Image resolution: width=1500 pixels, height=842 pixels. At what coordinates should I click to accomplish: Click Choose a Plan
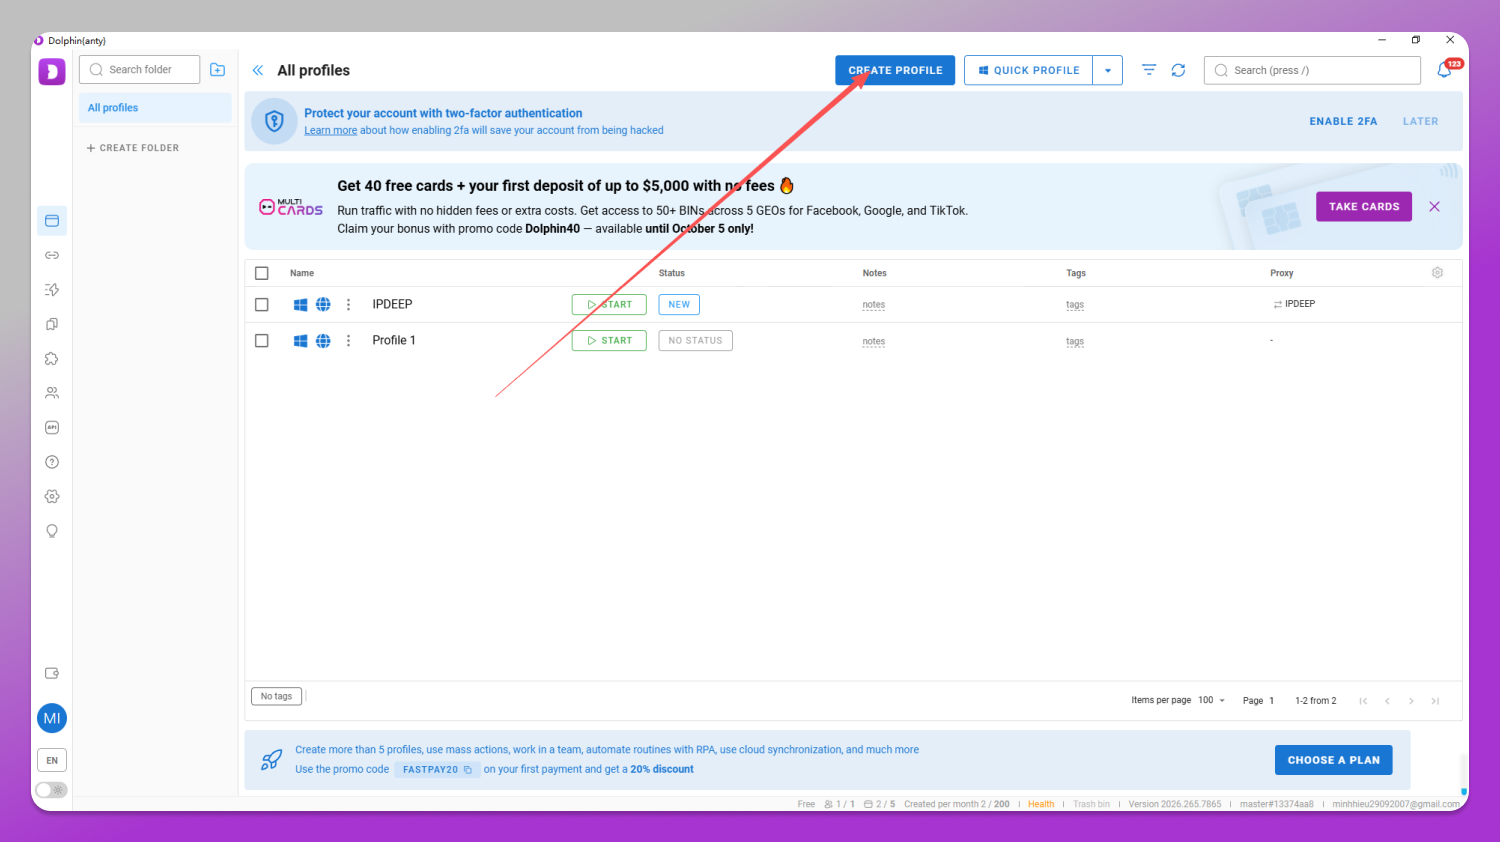[1333, 760]
